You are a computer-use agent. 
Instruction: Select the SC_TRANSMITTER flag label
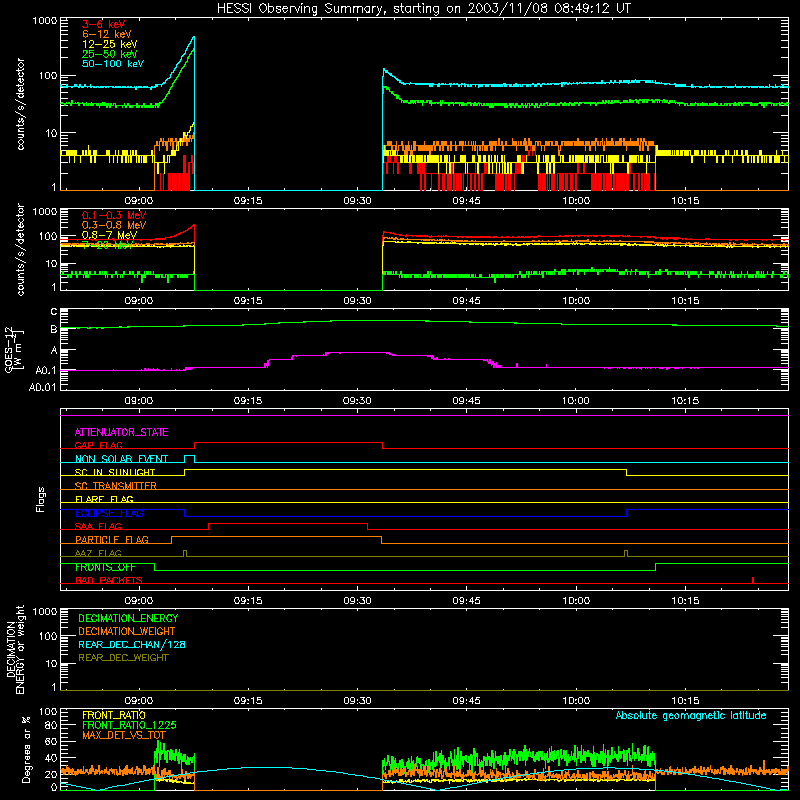pos(116,486)
